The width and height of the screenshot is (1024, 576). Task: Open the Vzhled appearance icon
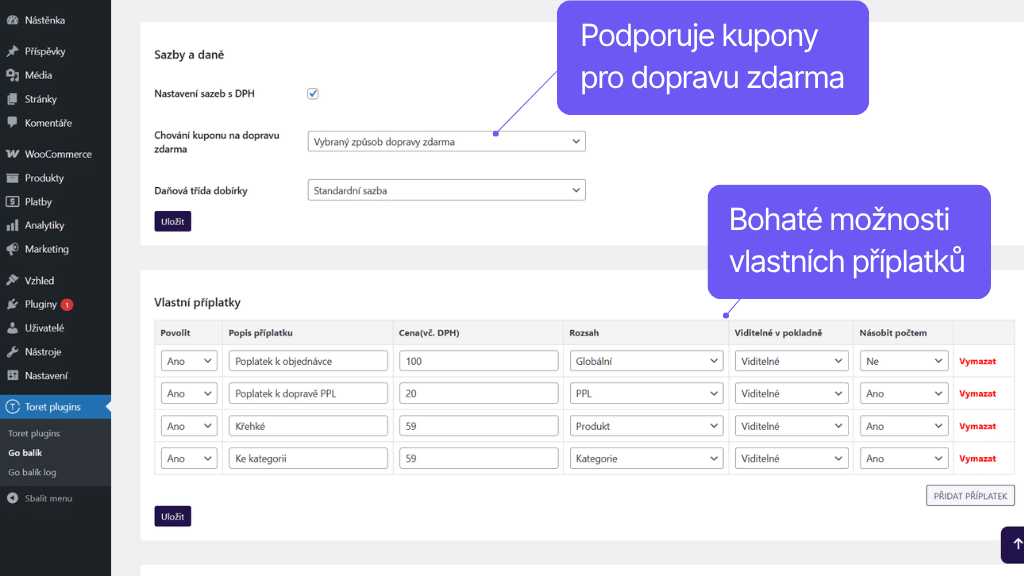(13, 280)
